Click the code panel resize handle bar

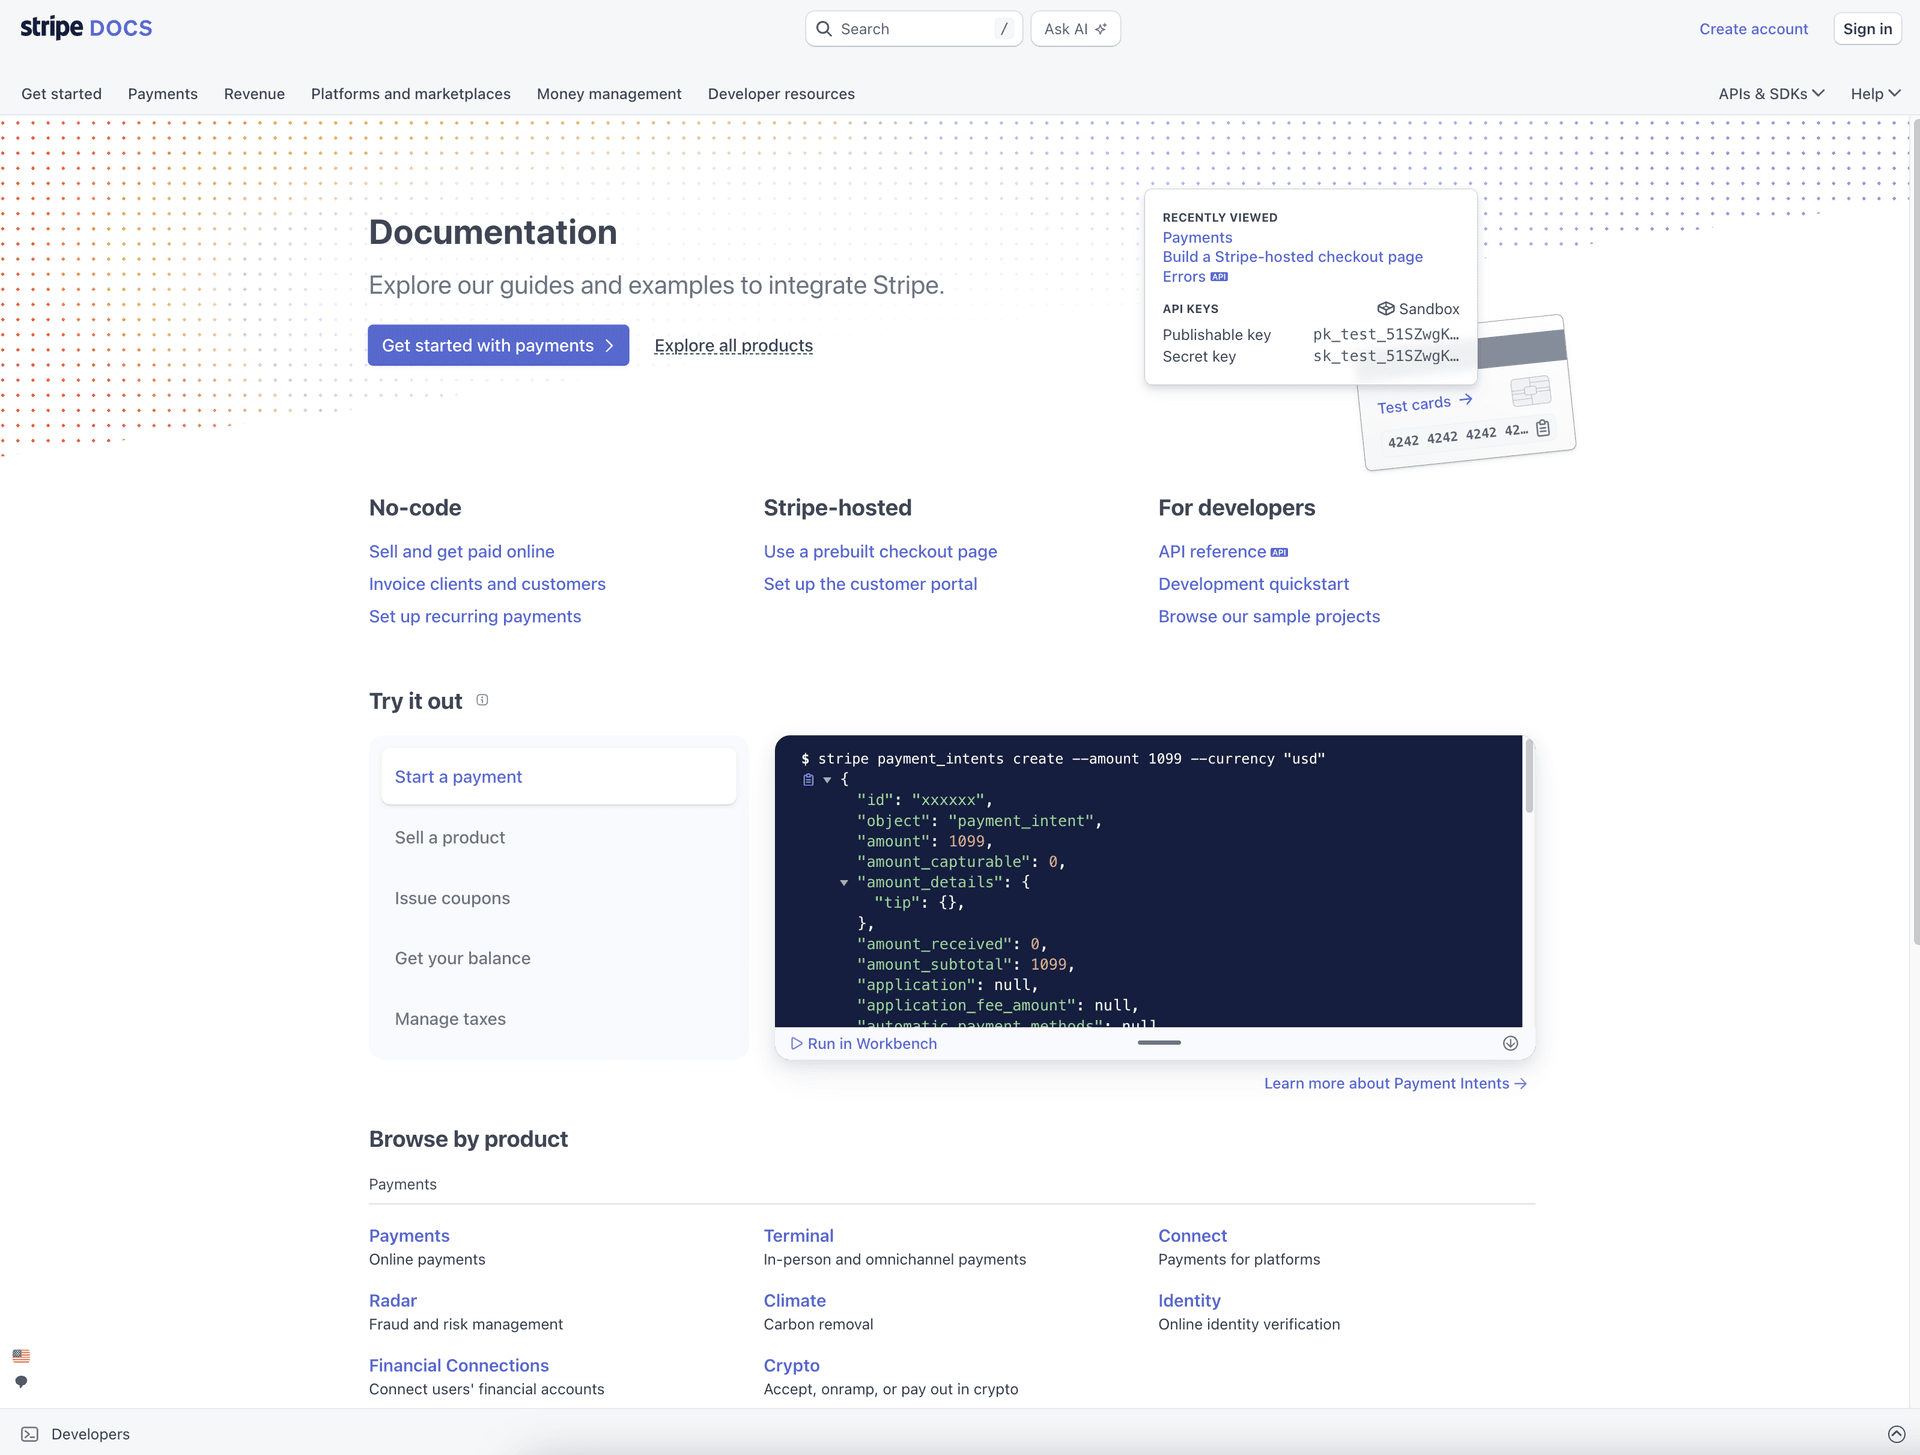(x=1159, y=1042)
